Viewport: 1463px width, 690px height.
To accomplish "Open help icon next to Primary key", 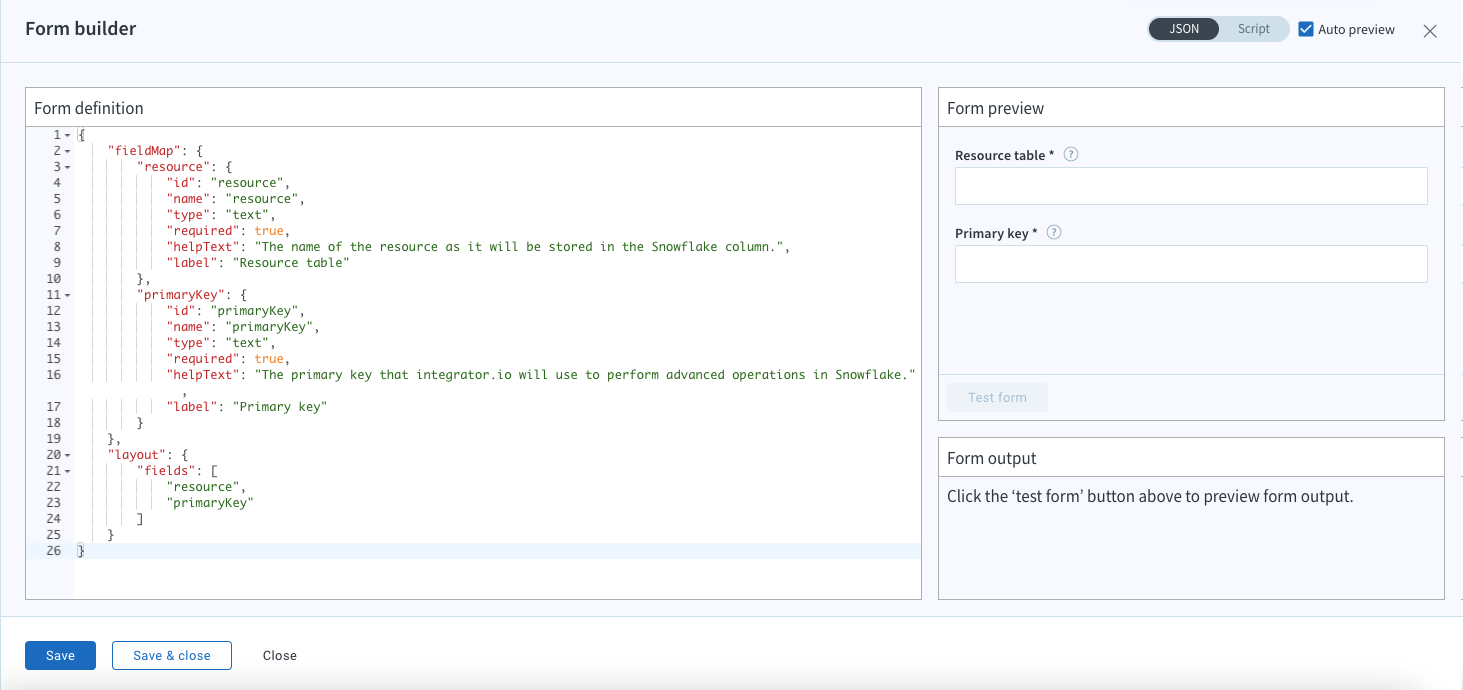I will 1053,232.
